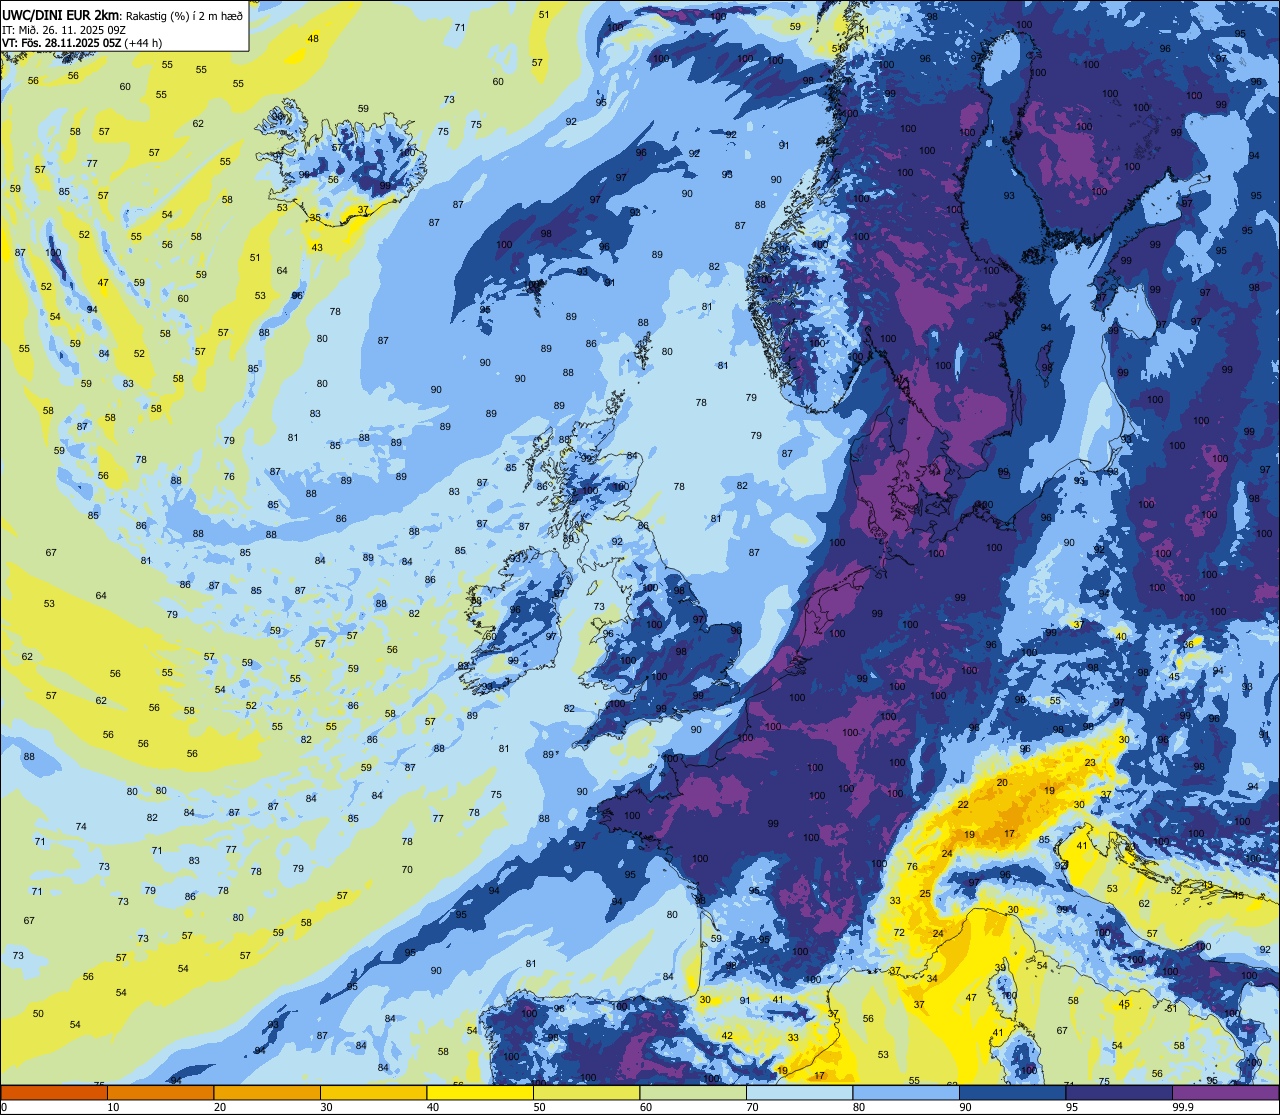Click the map value "39" over Corsica

click(x=1000, y=967)
